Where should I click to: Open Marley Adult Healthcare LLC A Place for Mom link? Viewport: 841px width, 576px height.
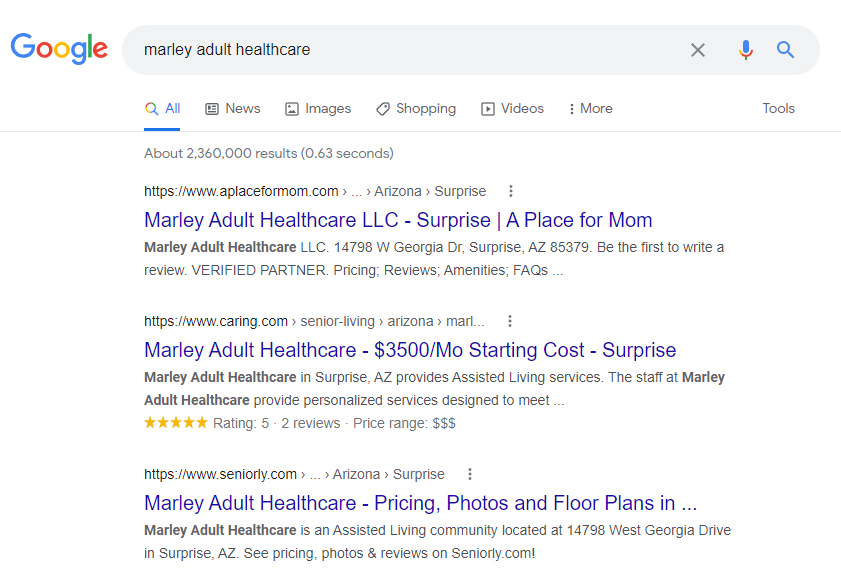point(398,220)
